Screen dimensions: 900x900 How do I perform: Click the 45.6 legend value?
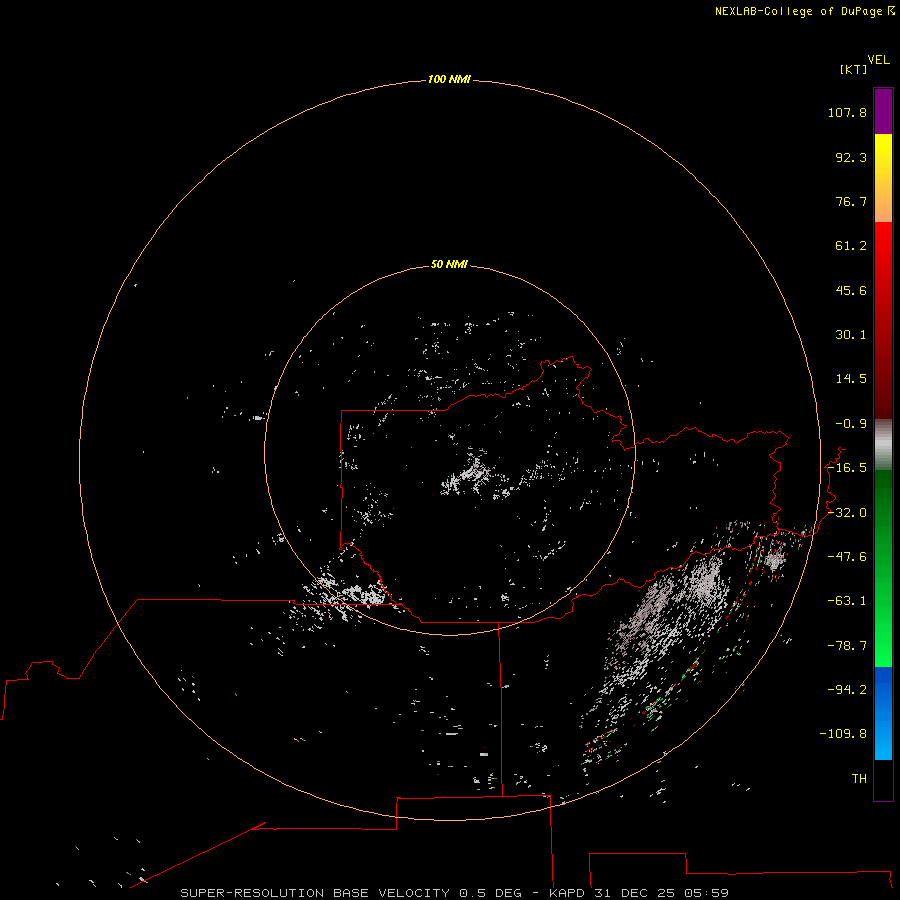851,290
